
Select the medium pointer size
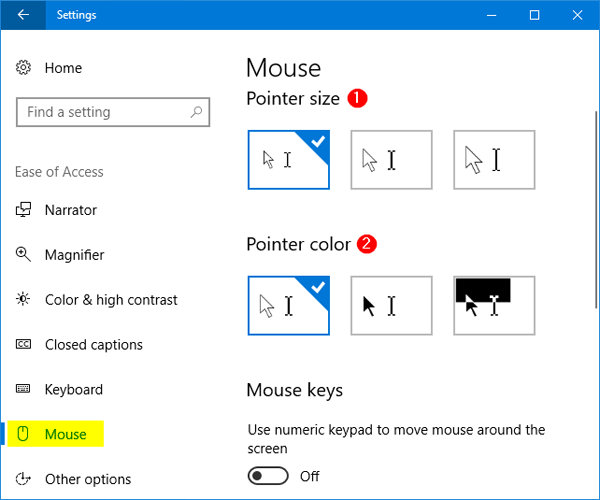[x=391, y=160]
